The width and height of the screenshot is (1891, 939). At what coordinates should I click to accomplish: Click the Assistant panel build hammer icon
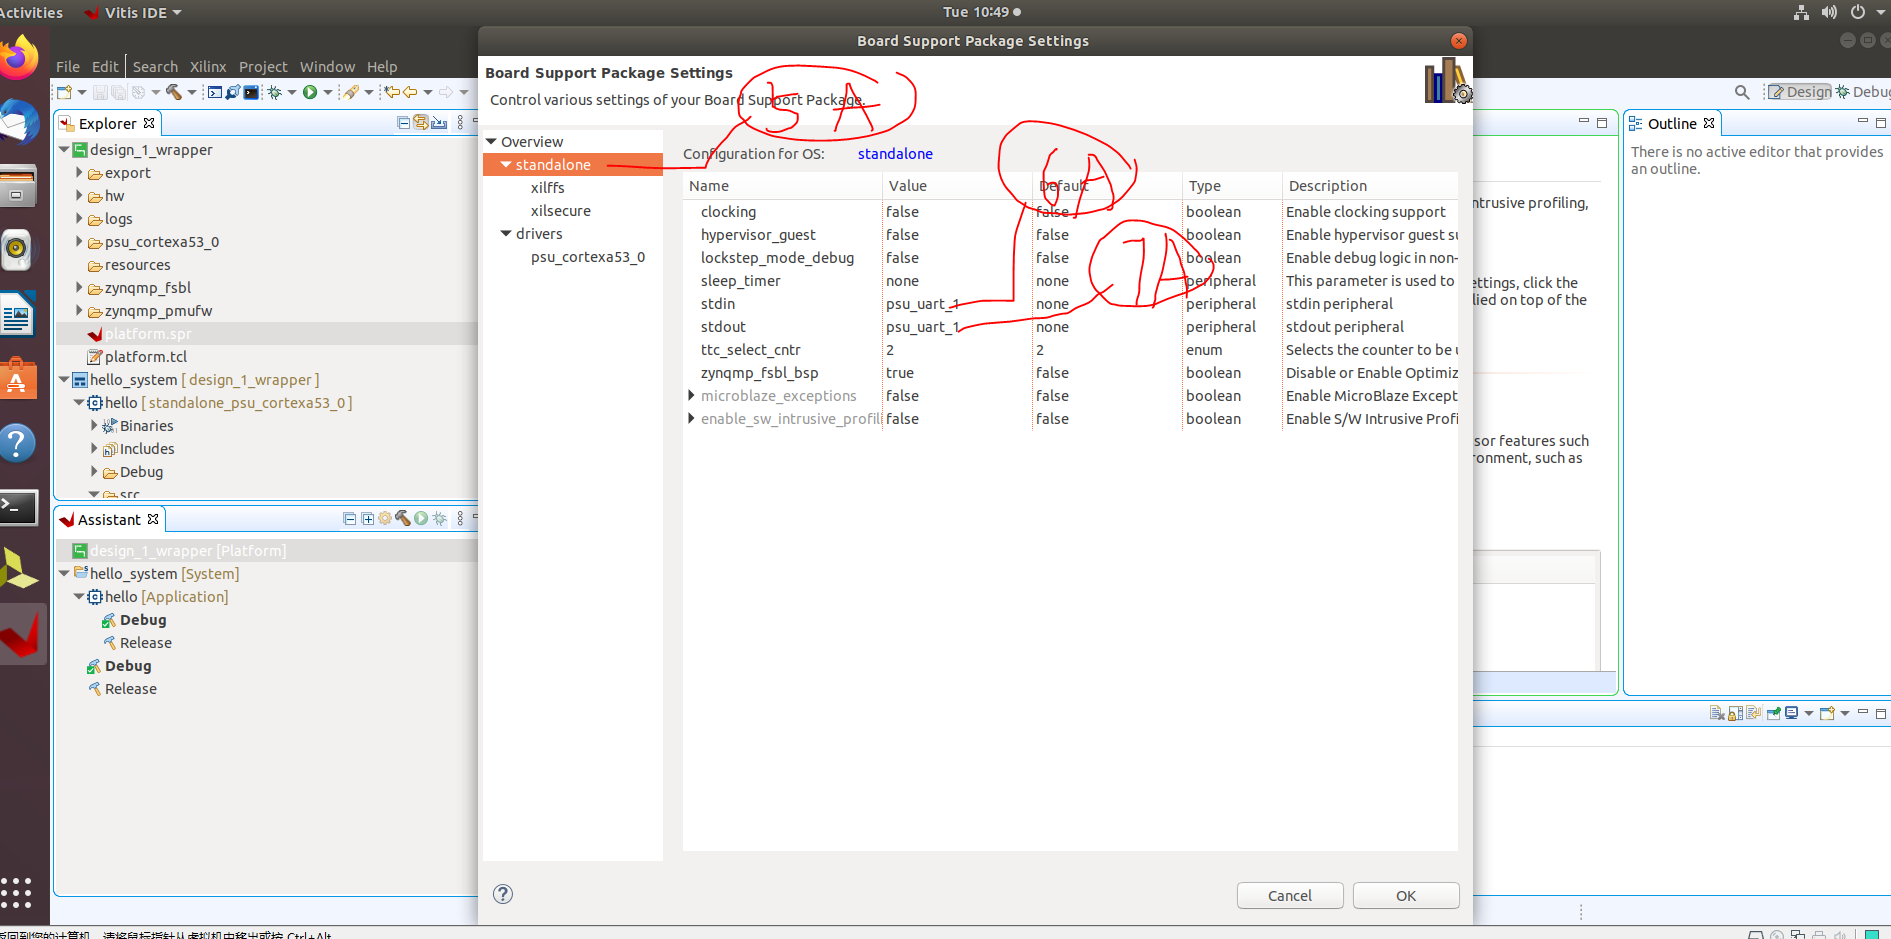click(403, 518)
